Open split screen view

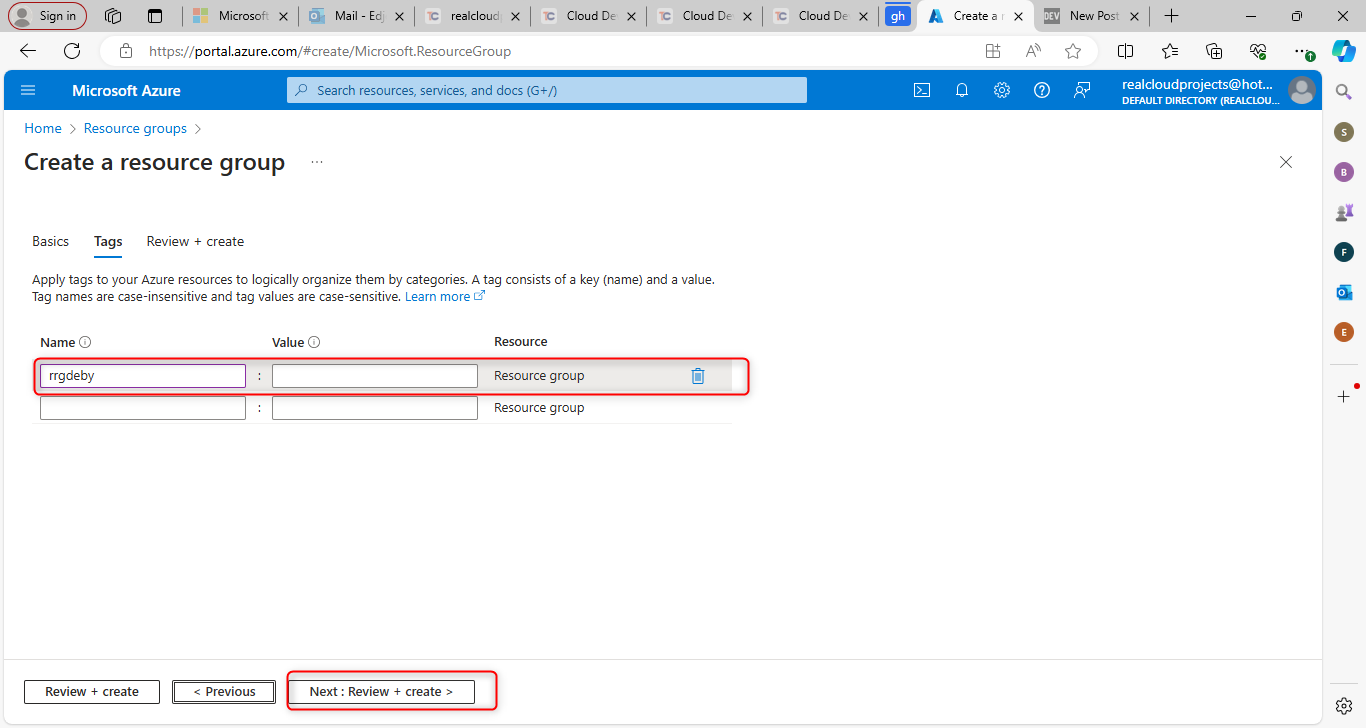tap(1125, 51)
